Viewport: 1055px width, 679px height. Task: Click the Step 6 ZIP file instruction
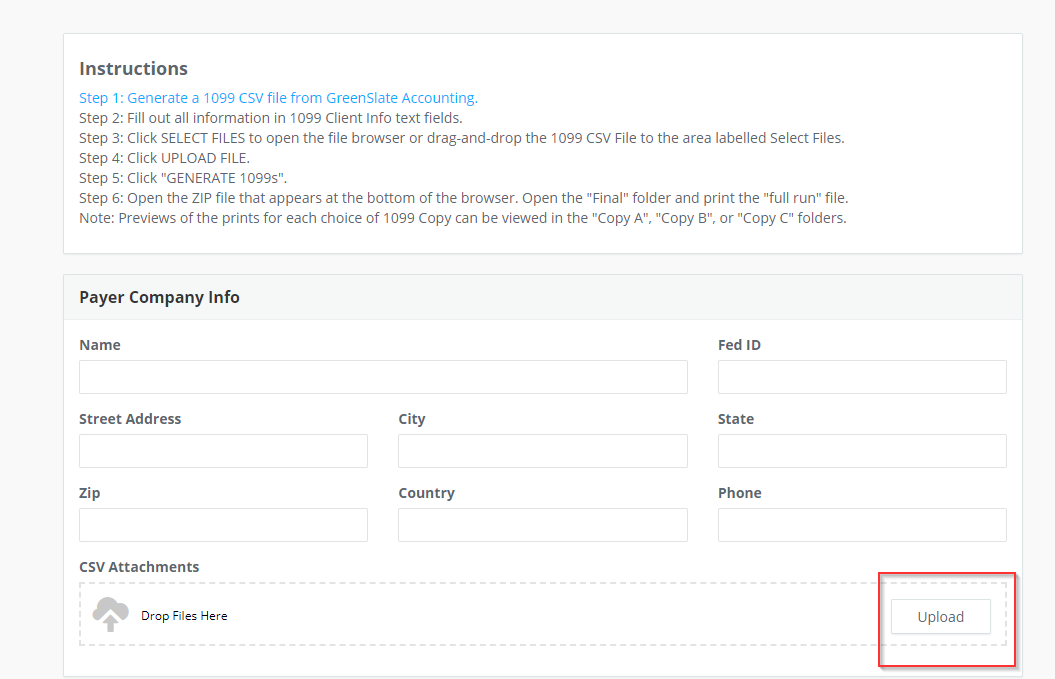point(464,199)
